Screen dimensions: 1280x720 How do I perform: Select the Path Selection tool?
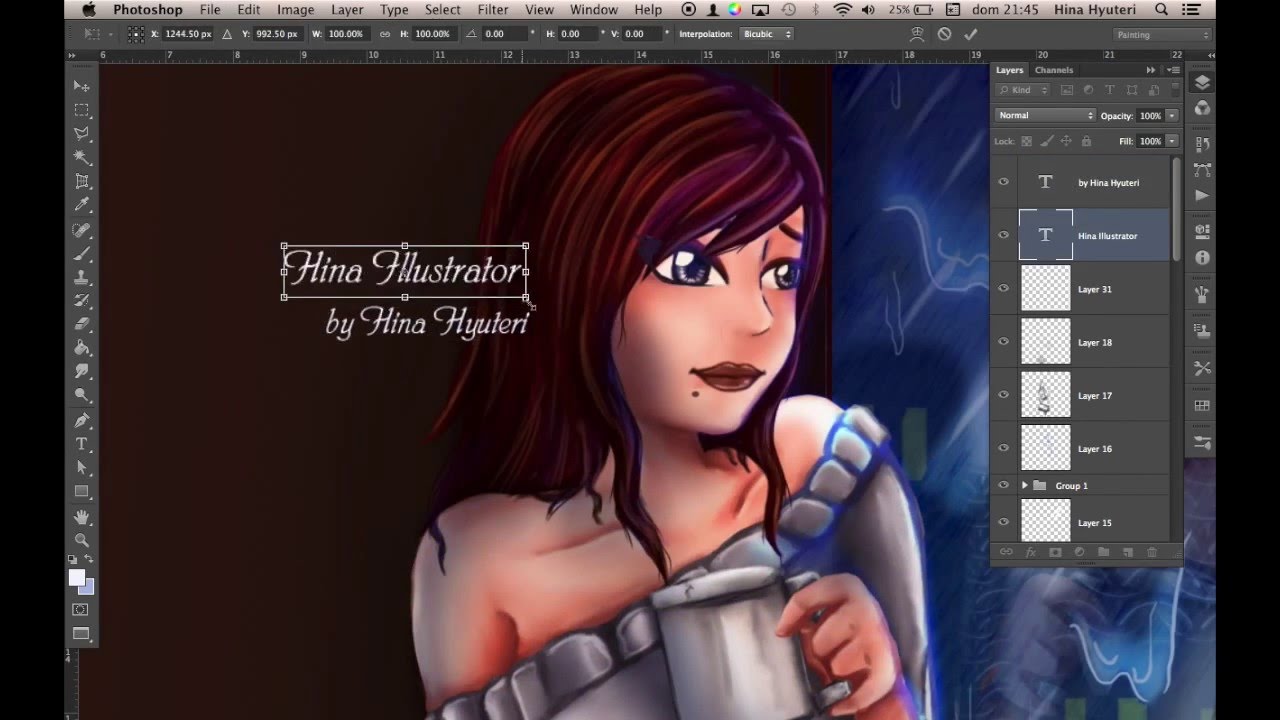82,468
